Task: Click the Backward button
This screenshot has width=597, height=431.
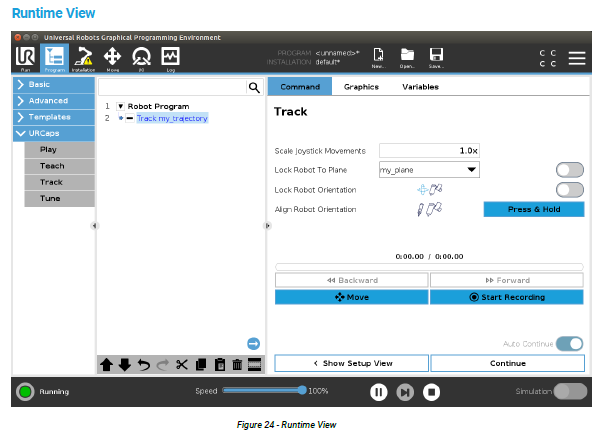Action: pos(351,280)
